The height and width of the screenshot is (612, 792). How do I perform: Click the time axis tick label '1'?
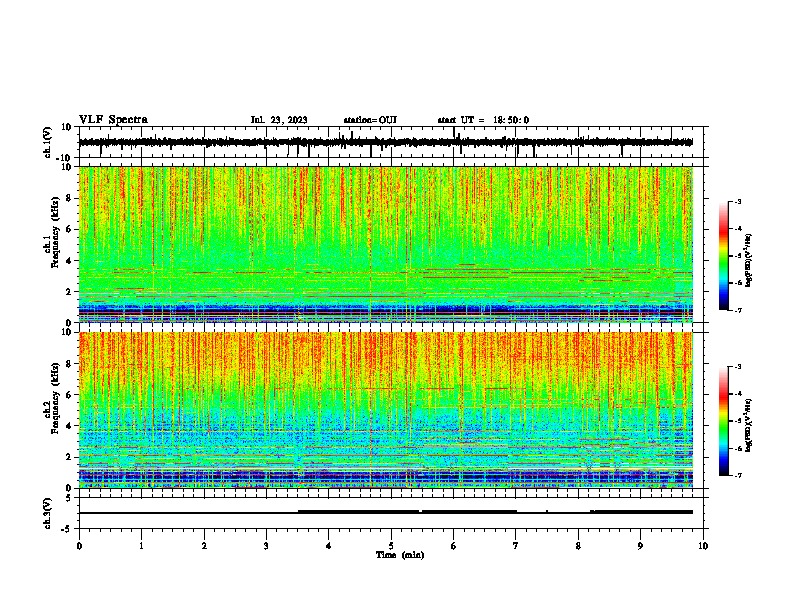(x=141, y=546)
